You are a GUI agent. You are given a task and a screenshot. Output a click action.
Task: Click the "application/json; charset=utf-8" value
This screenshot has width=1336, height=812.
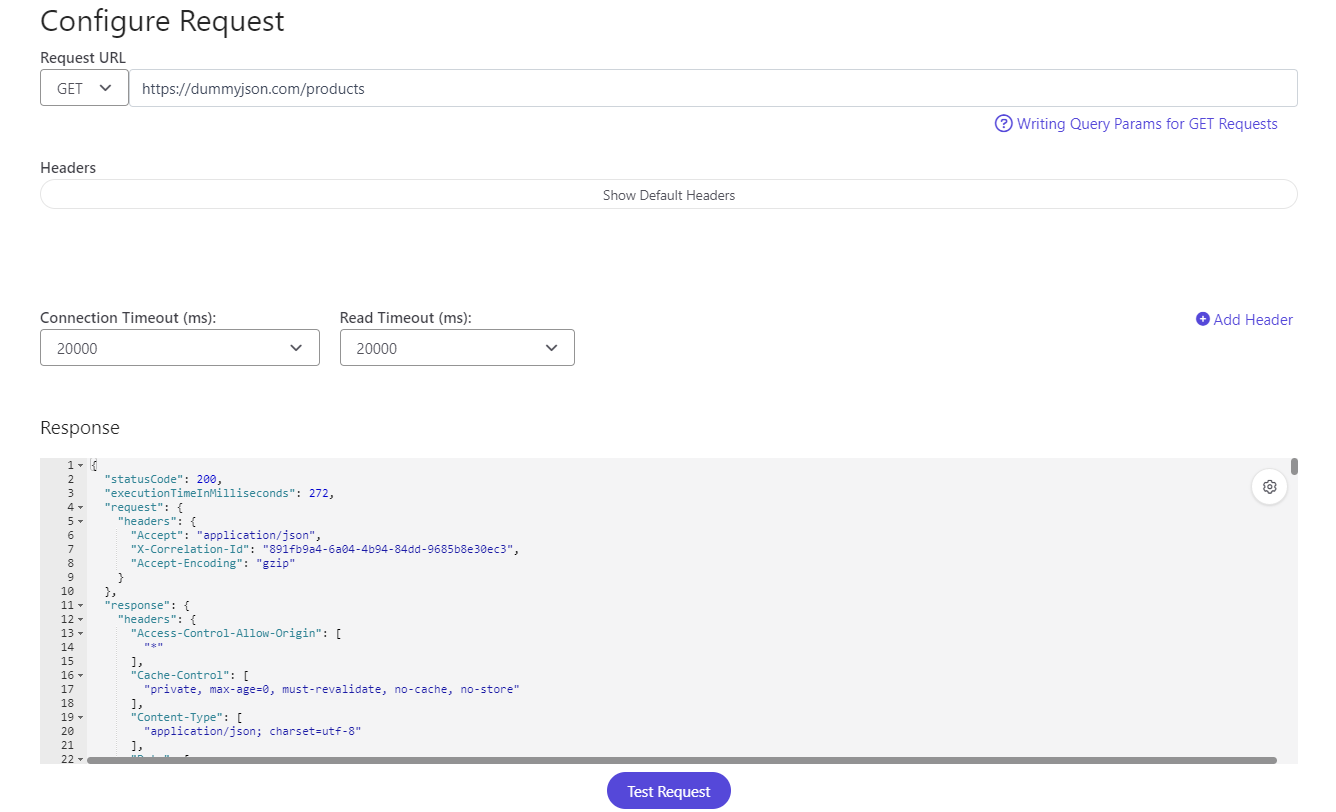click(x=253, y=731)
